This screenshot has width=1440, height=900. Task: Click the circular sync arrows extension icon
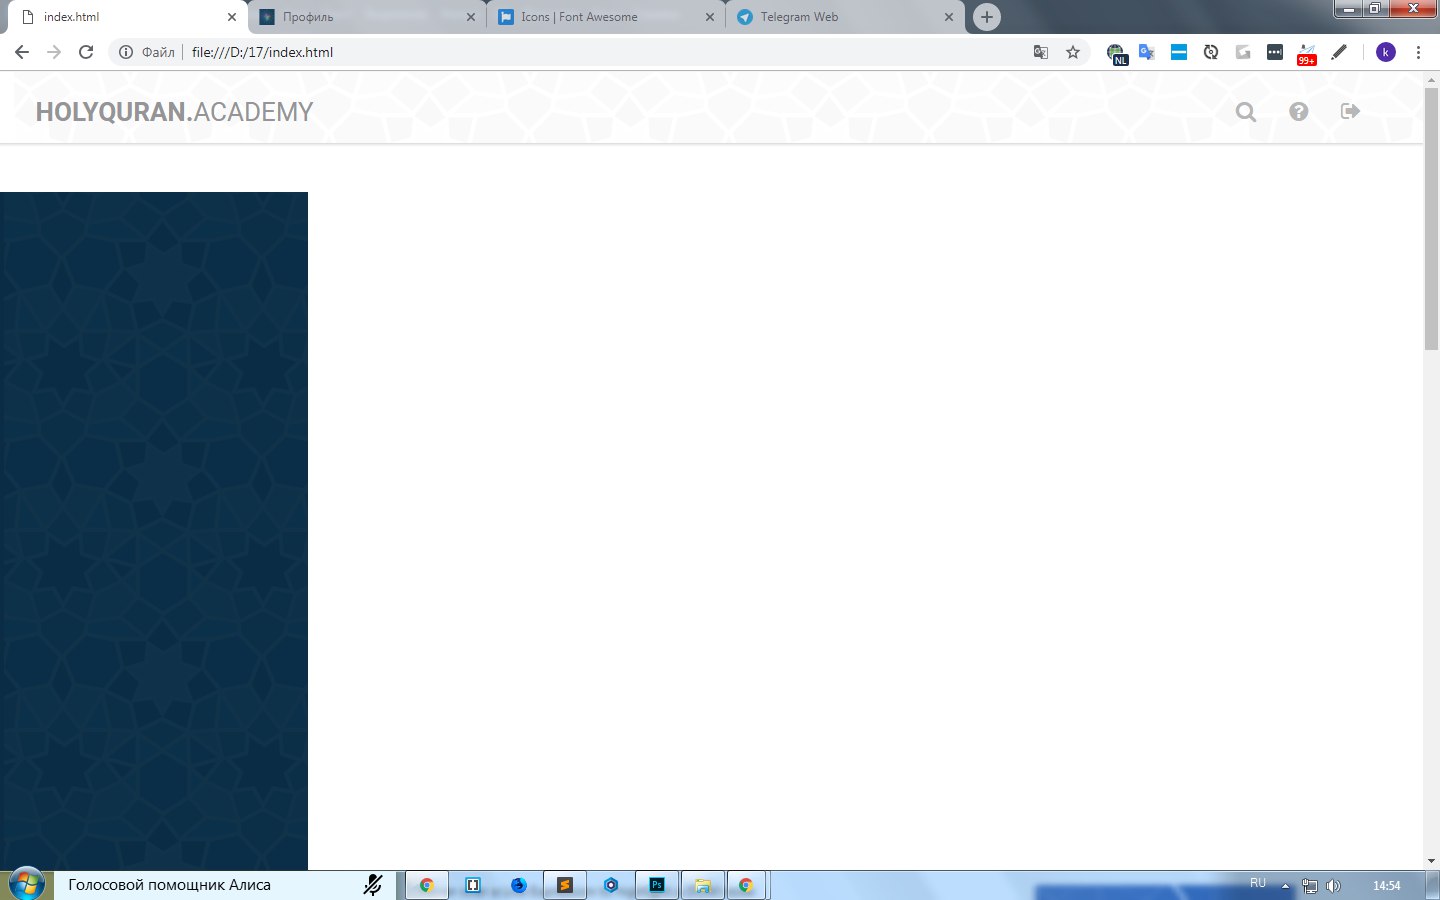(x=1211, y=52)
